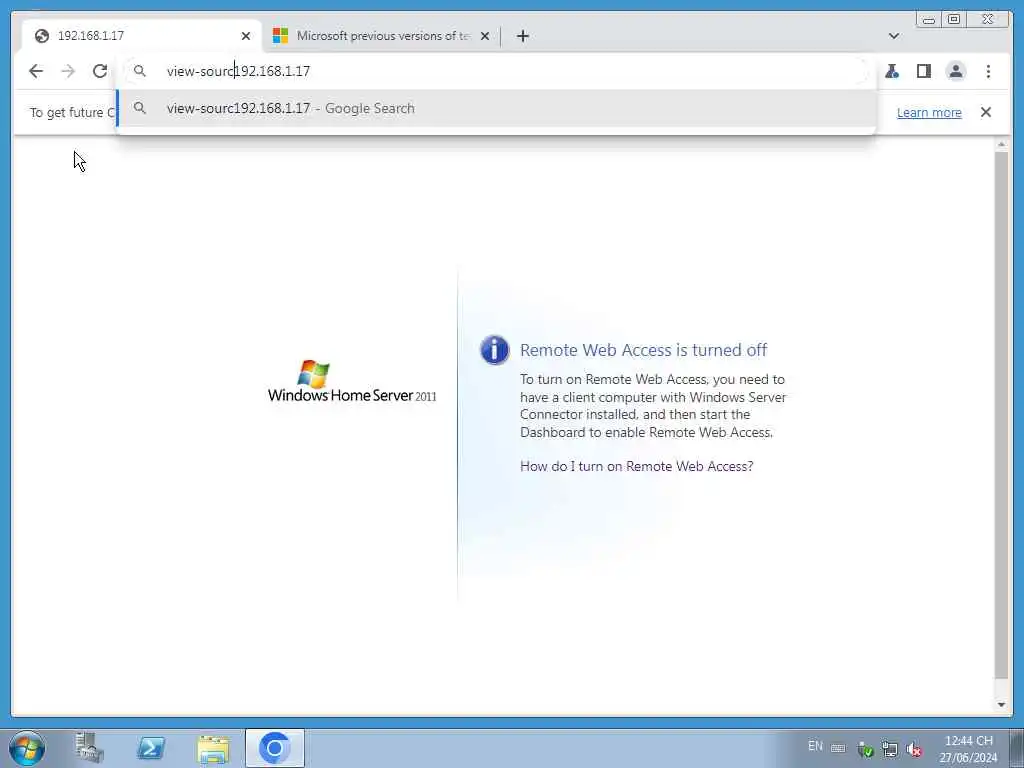
Task: Open Server Manager from the taskbar
Action: tap(89, 748)
